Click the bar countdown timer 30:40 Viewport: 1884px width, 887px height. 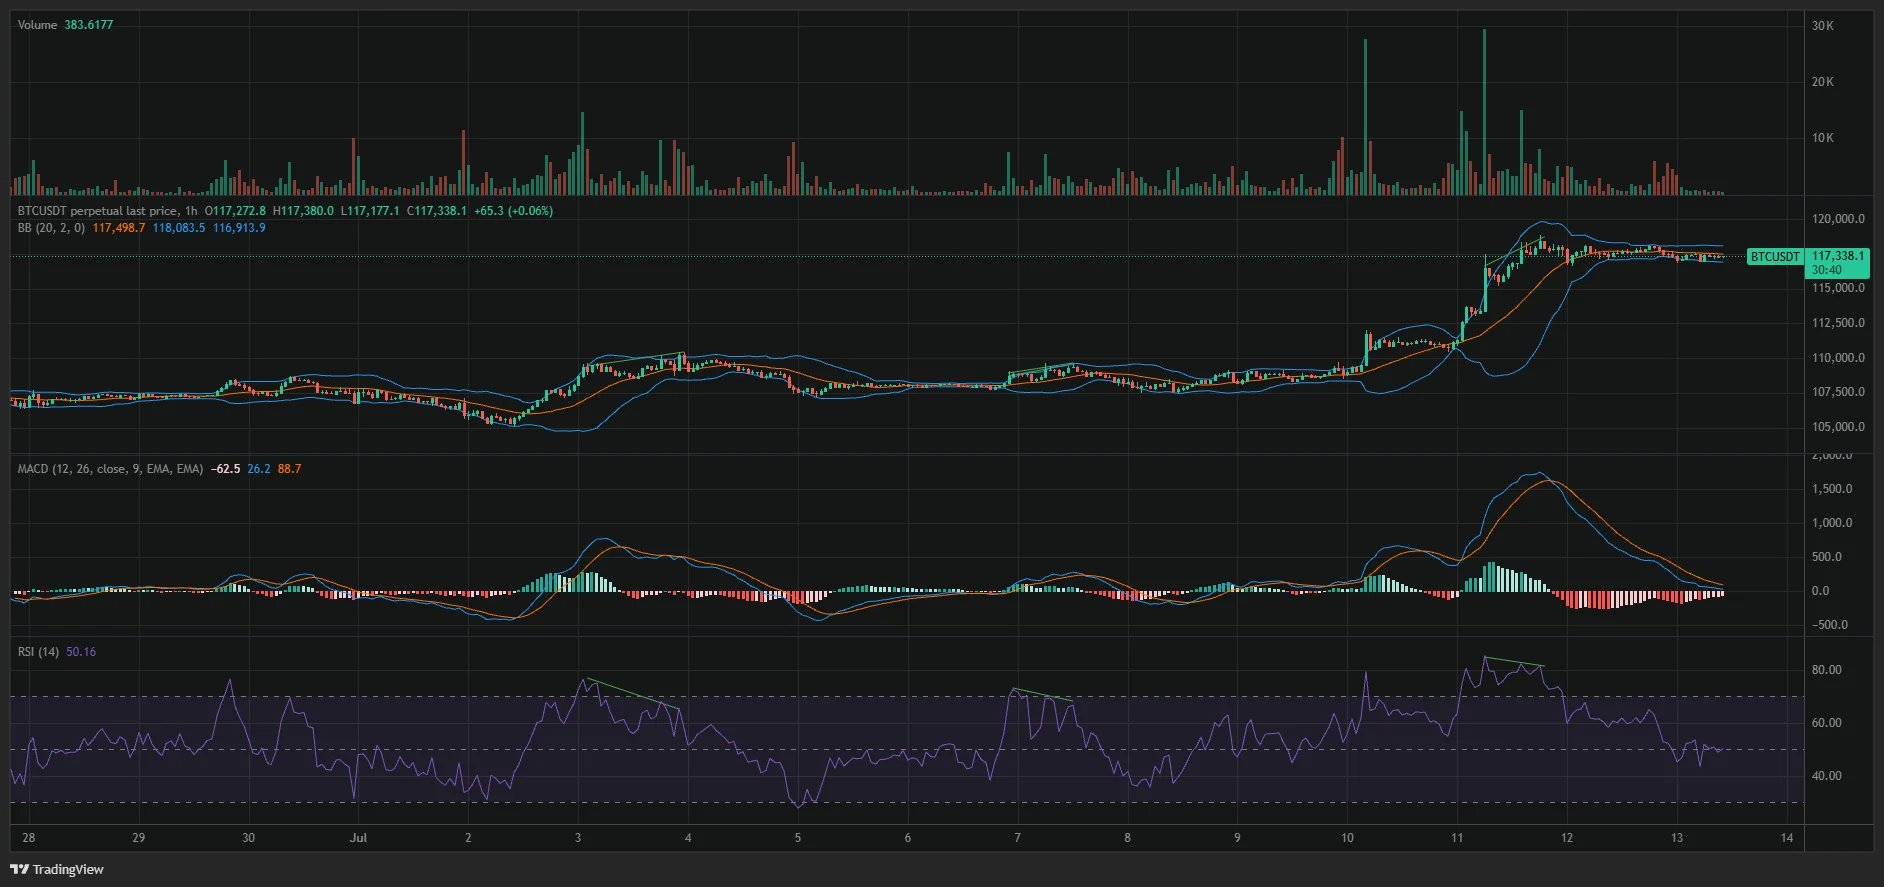click(1826, 270)
